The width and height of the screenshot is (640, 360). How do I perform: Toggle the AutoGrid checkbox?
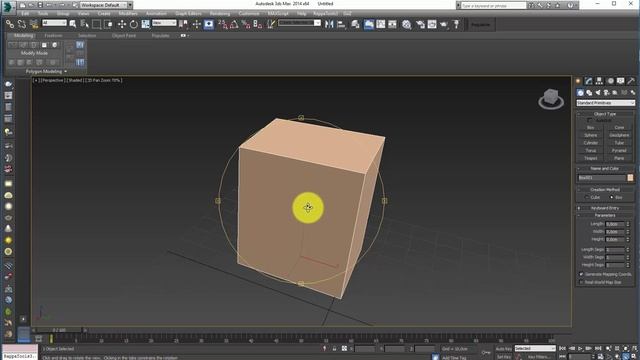[589, 120]
